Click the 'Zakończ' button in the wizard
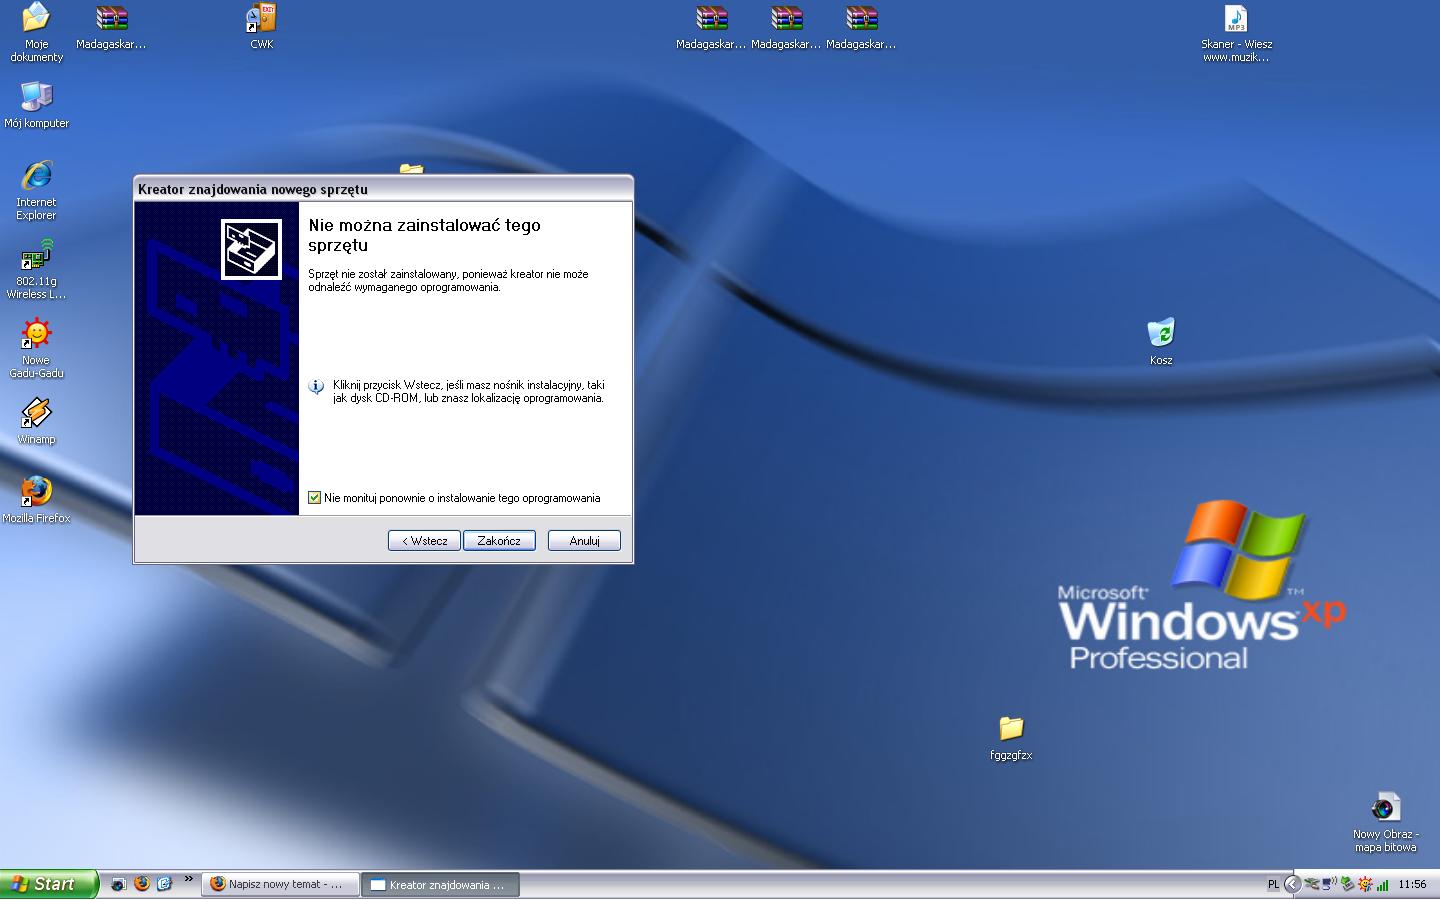 (x=499, y=541)
